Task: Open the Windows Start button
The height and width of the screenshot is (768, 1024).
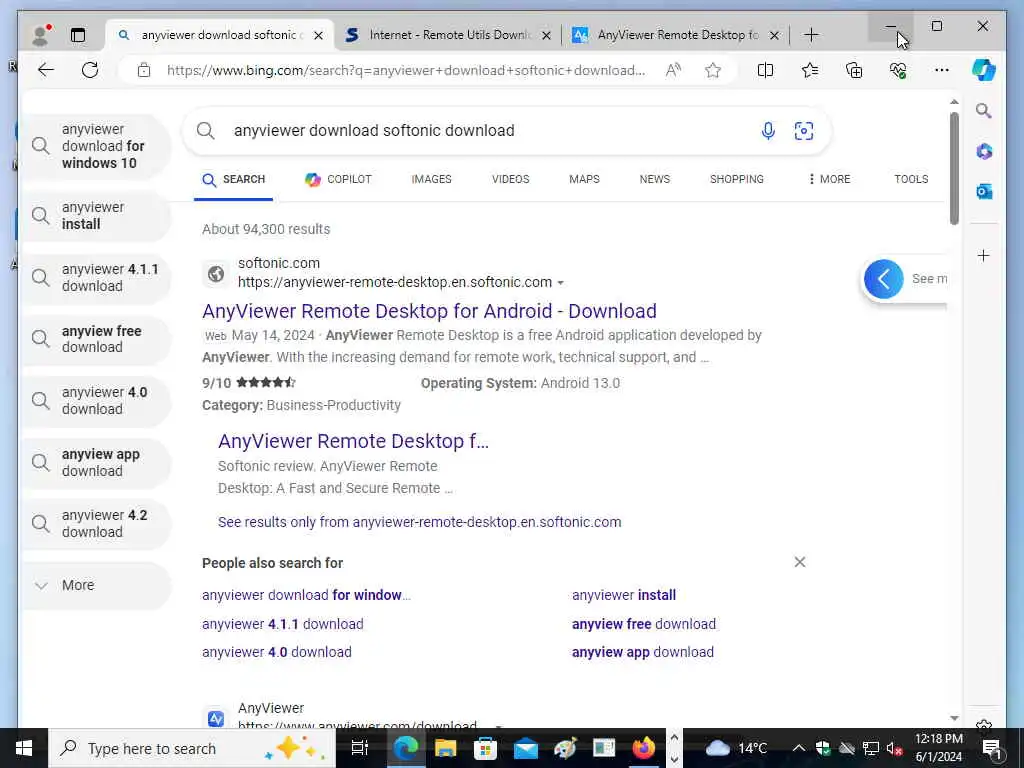Action: (24, 748)
